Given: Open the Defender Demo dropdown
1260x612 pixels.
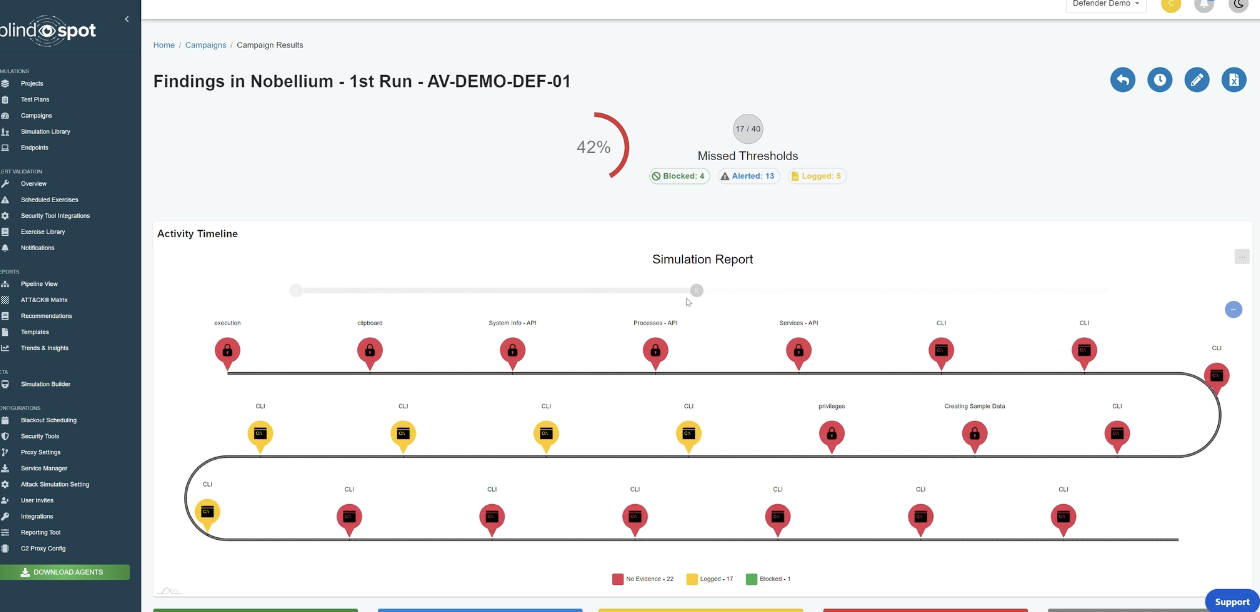Looking at the screenshot, I should (1106, 4).
